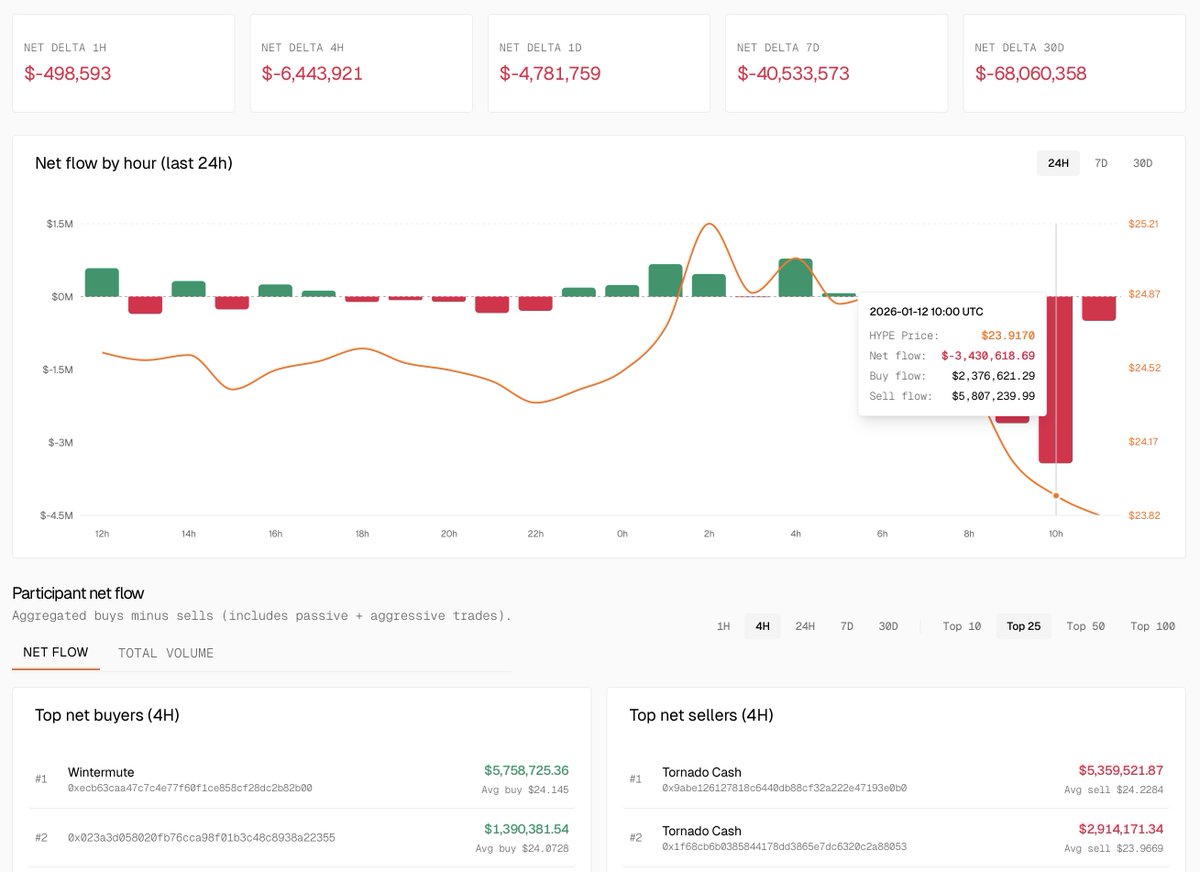This screenshot has height=872, width=1200.
Task: Show Top 25 participants
Action: [x=1023, y=626]
